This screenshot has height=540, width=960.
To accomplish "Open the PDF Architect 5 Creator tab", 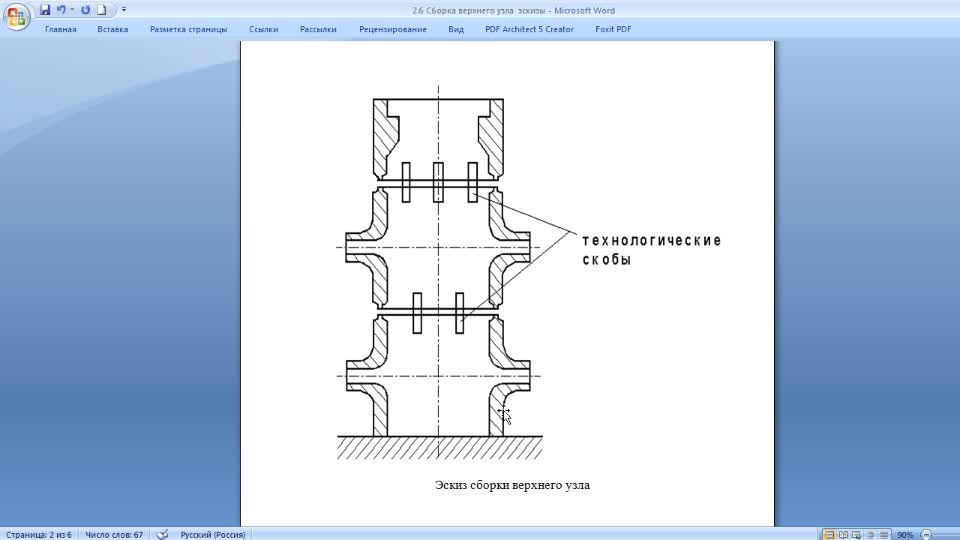I will pos(530,29).
